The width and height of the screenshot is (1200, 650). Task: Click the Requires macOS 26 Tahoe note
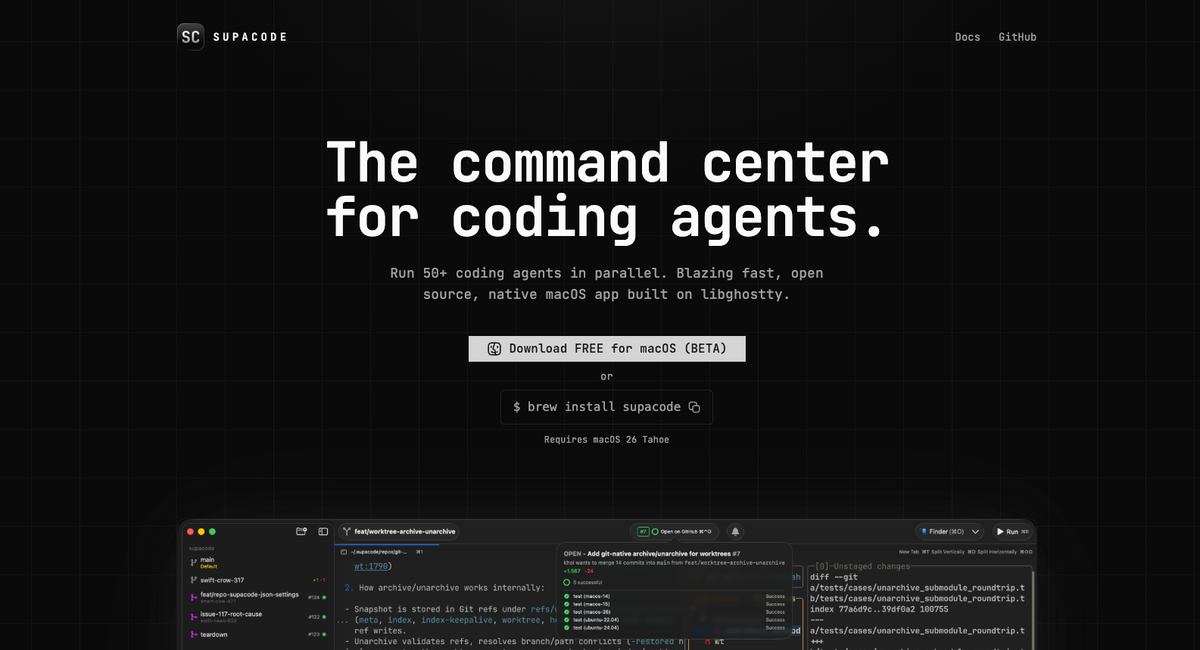(607, 439)
